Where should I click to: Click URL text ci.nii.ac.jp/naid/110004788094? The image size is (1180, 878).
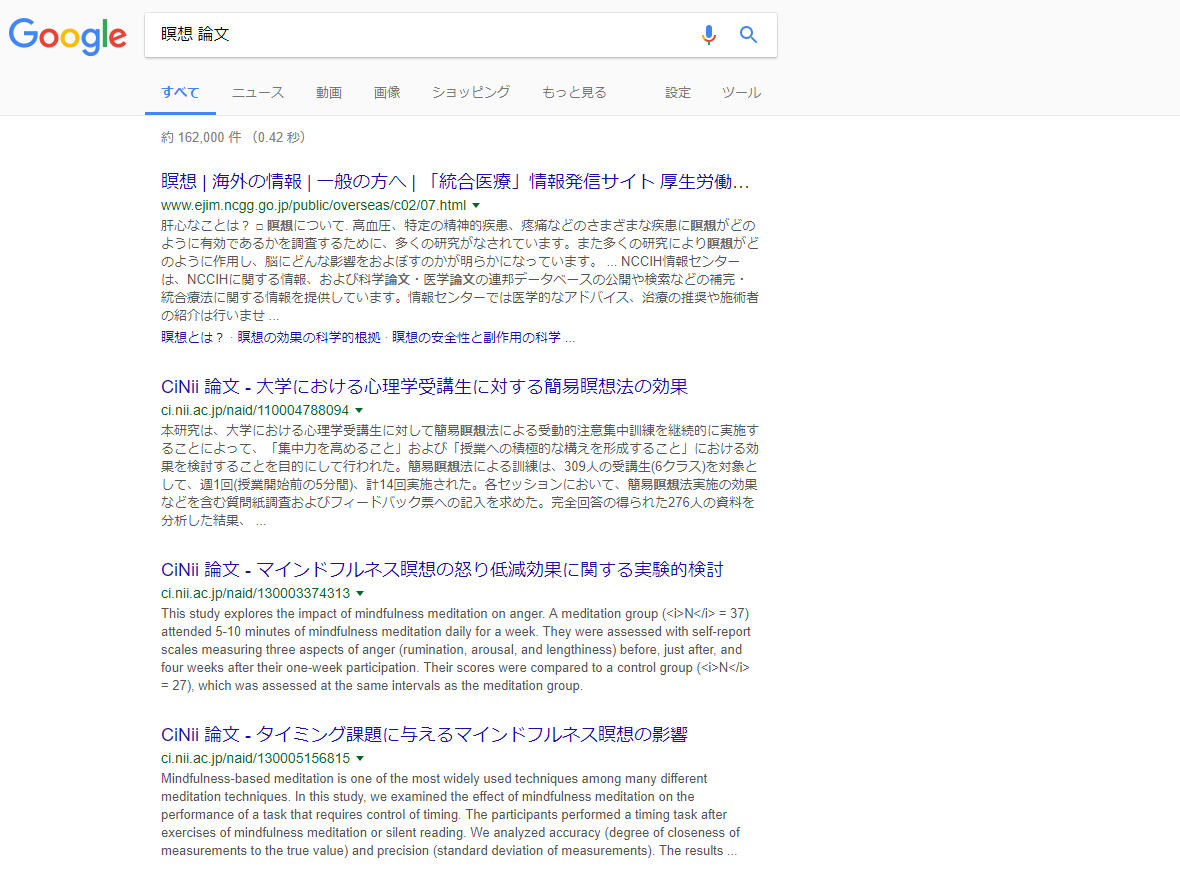(255, 411)
